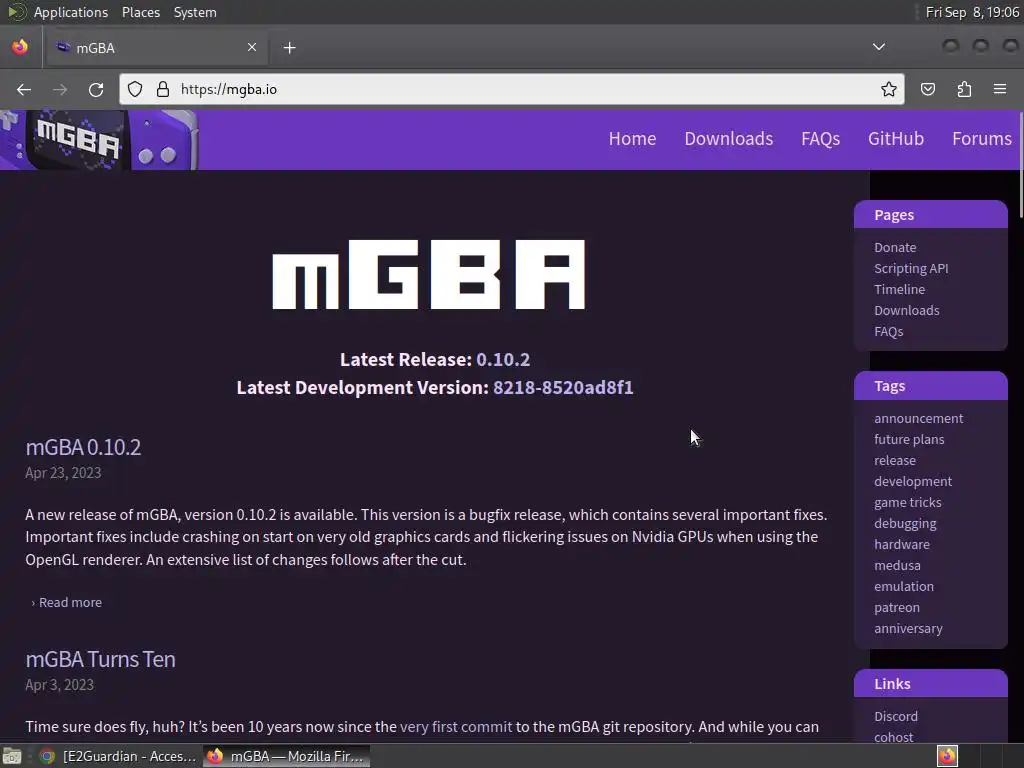Click the clock Fri Sep 8, 19:06
1024x768 pixels.
pyautogui.click(x=972, y=12)
